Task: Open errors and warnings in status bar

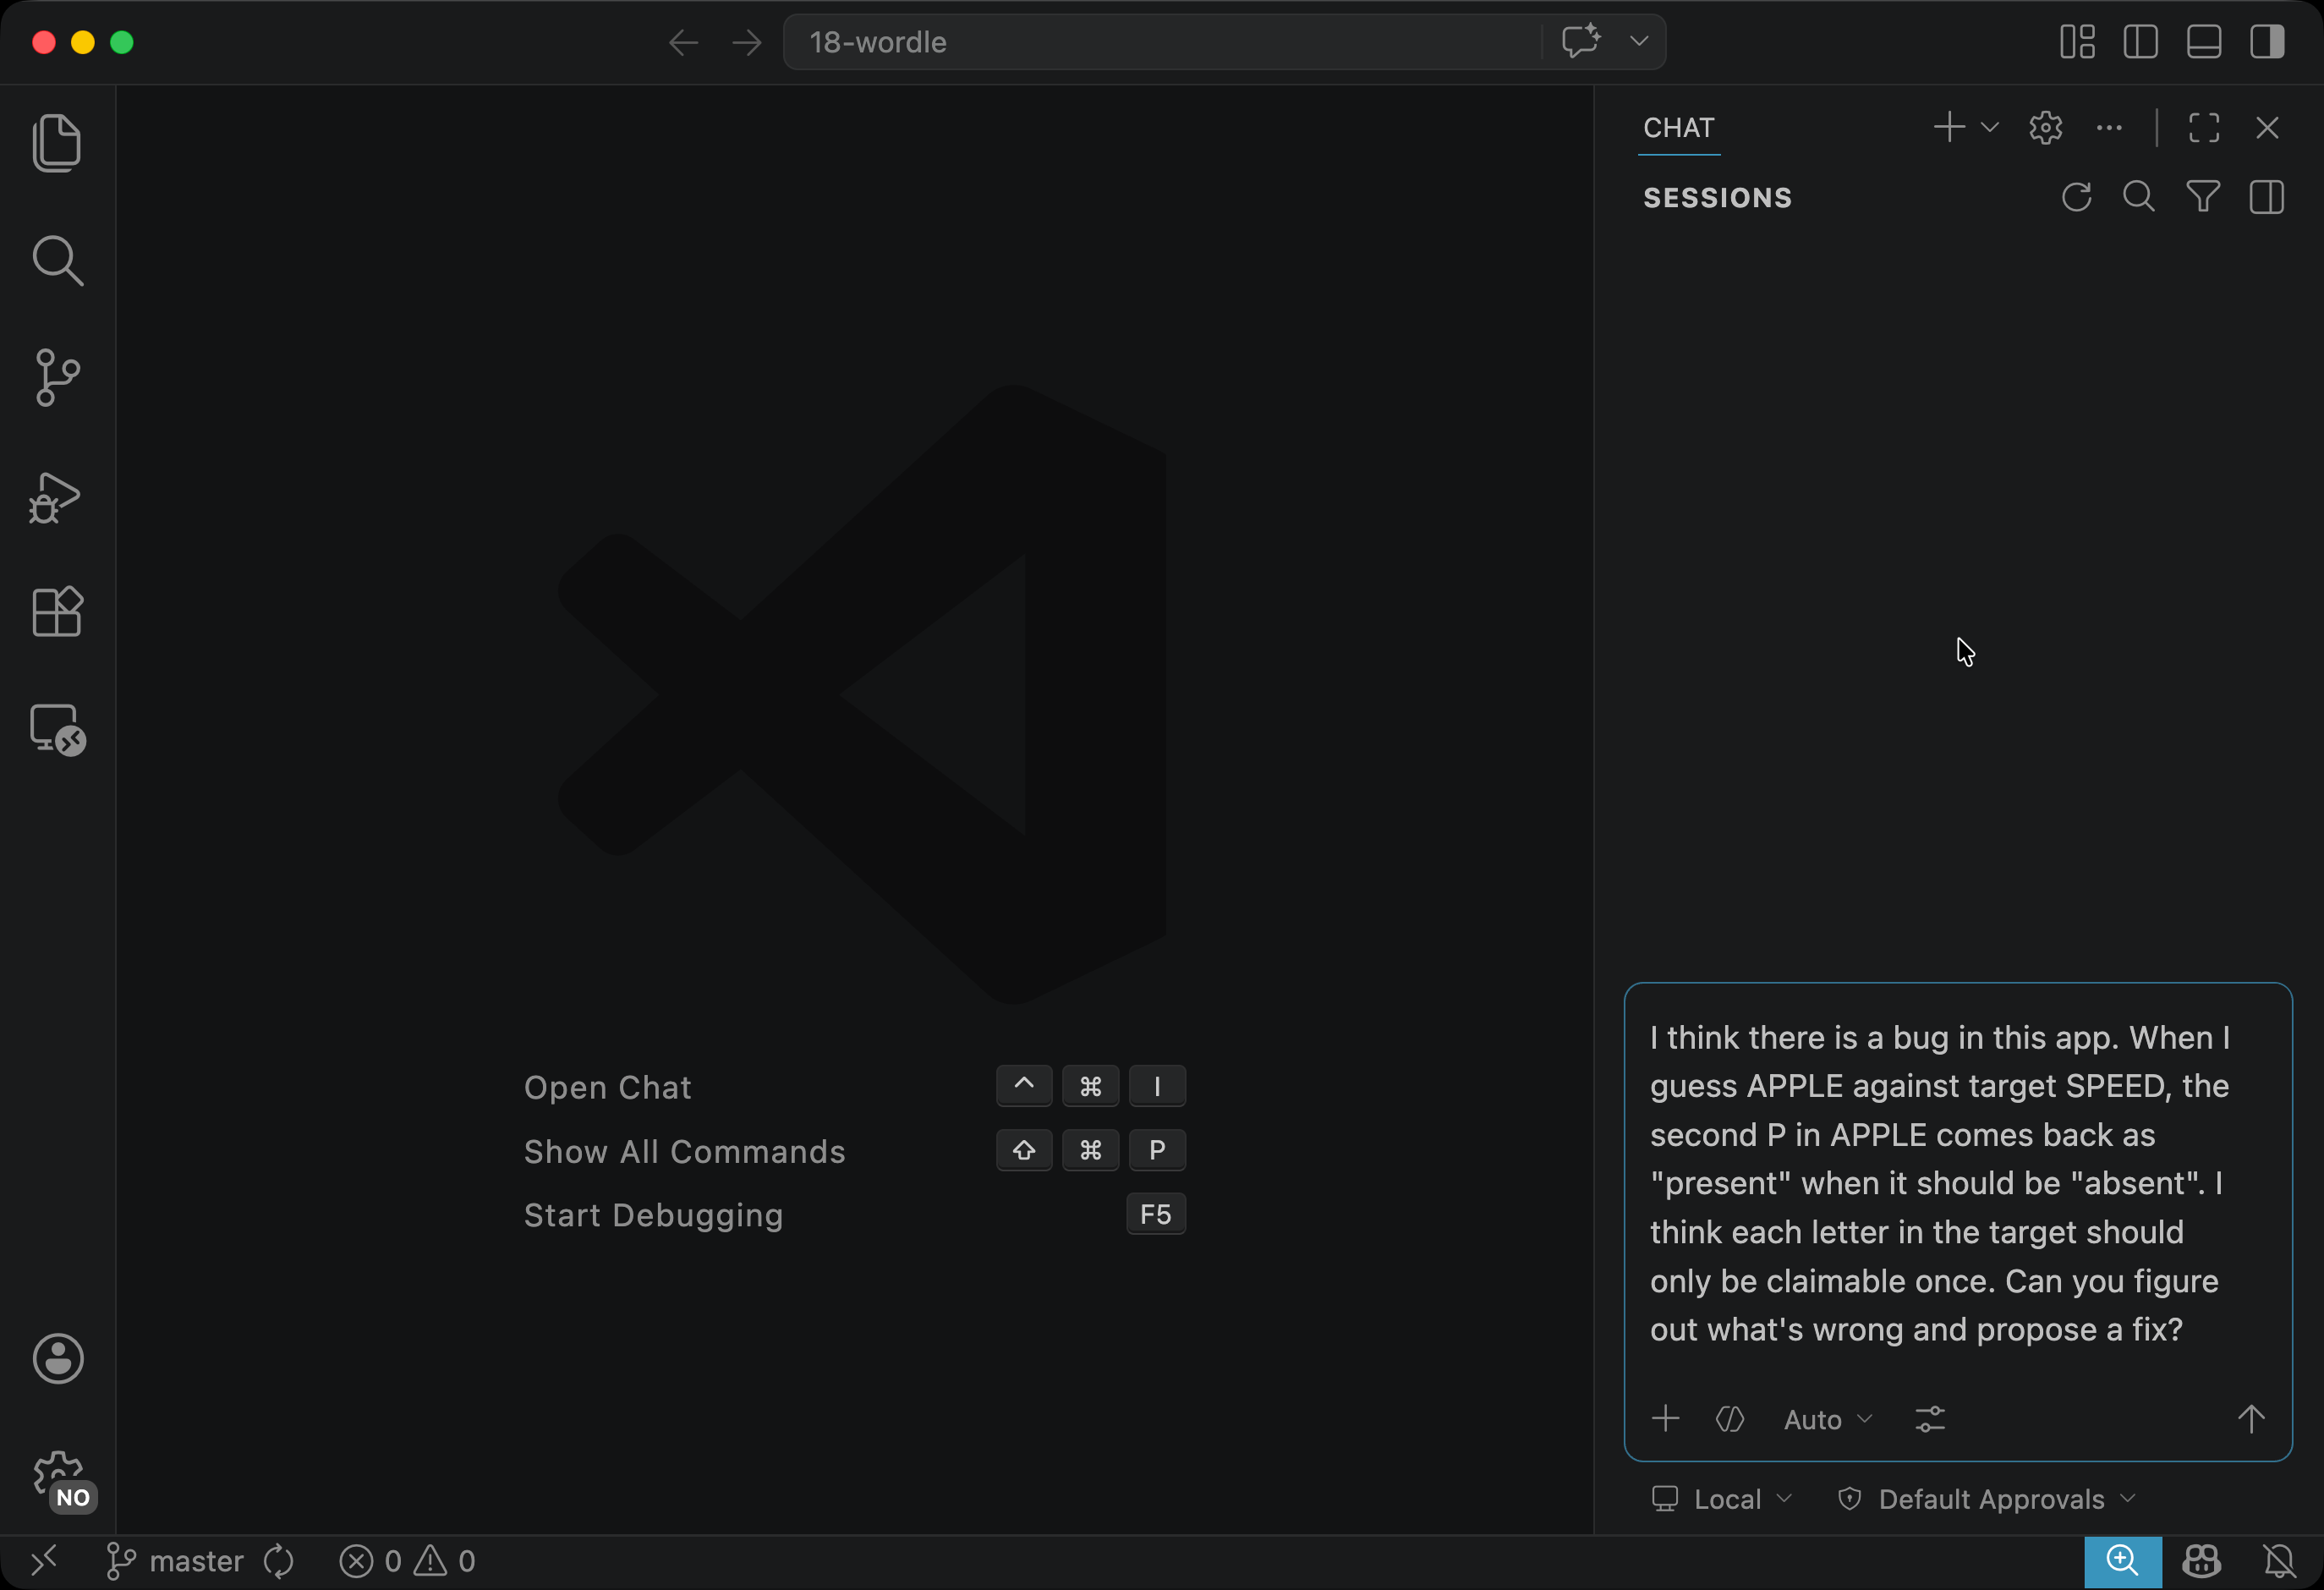Action: pyautogui.click(x=407, y=1561)
